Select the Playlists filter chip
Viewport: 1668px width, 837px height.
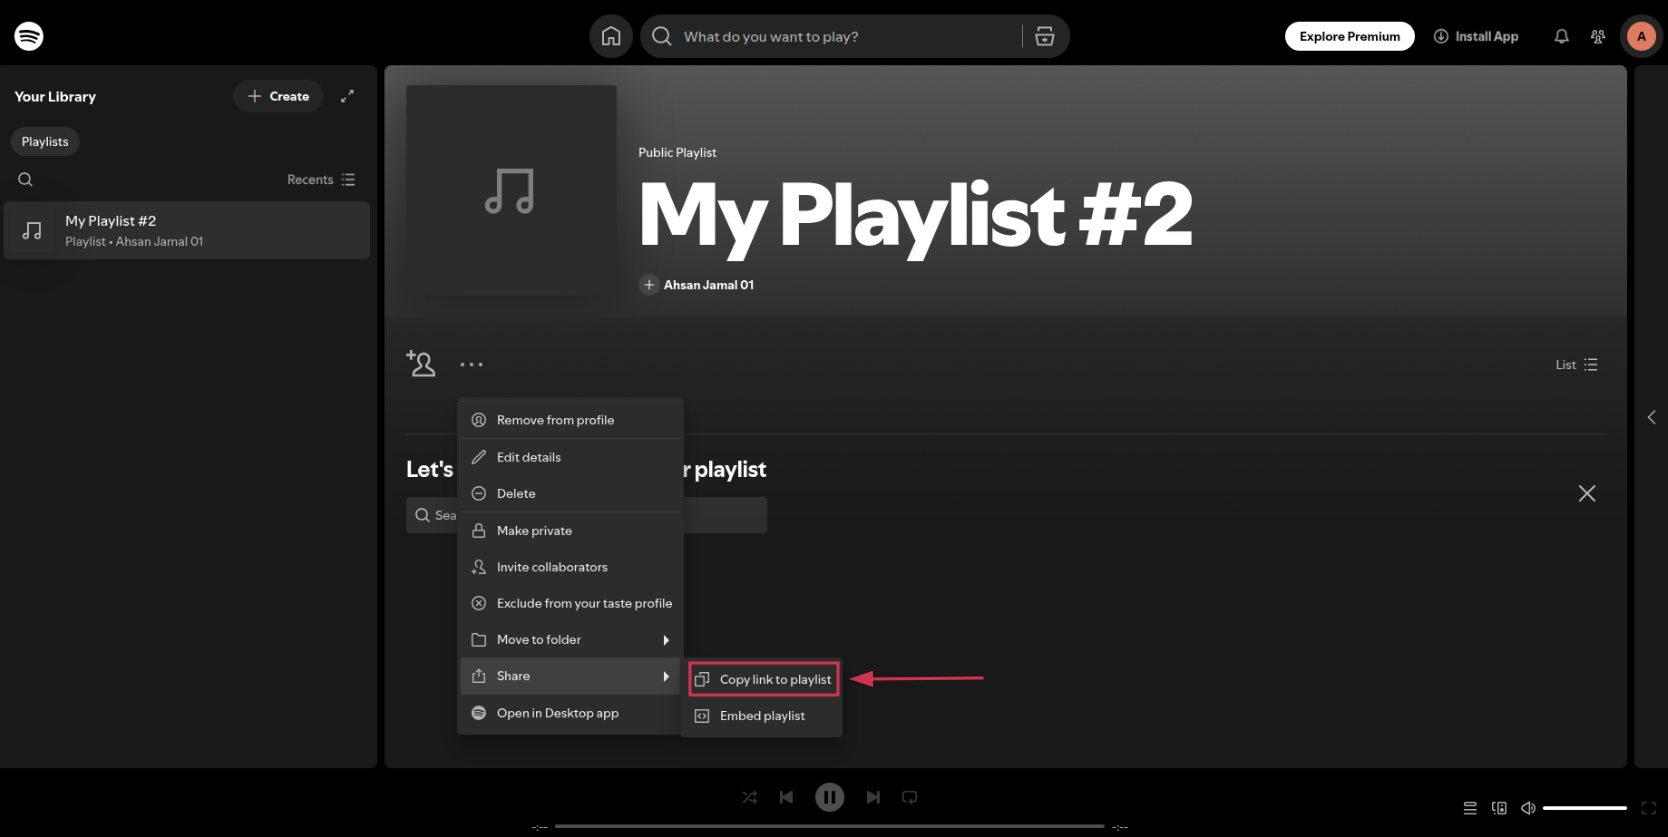(x=45, y=142)
